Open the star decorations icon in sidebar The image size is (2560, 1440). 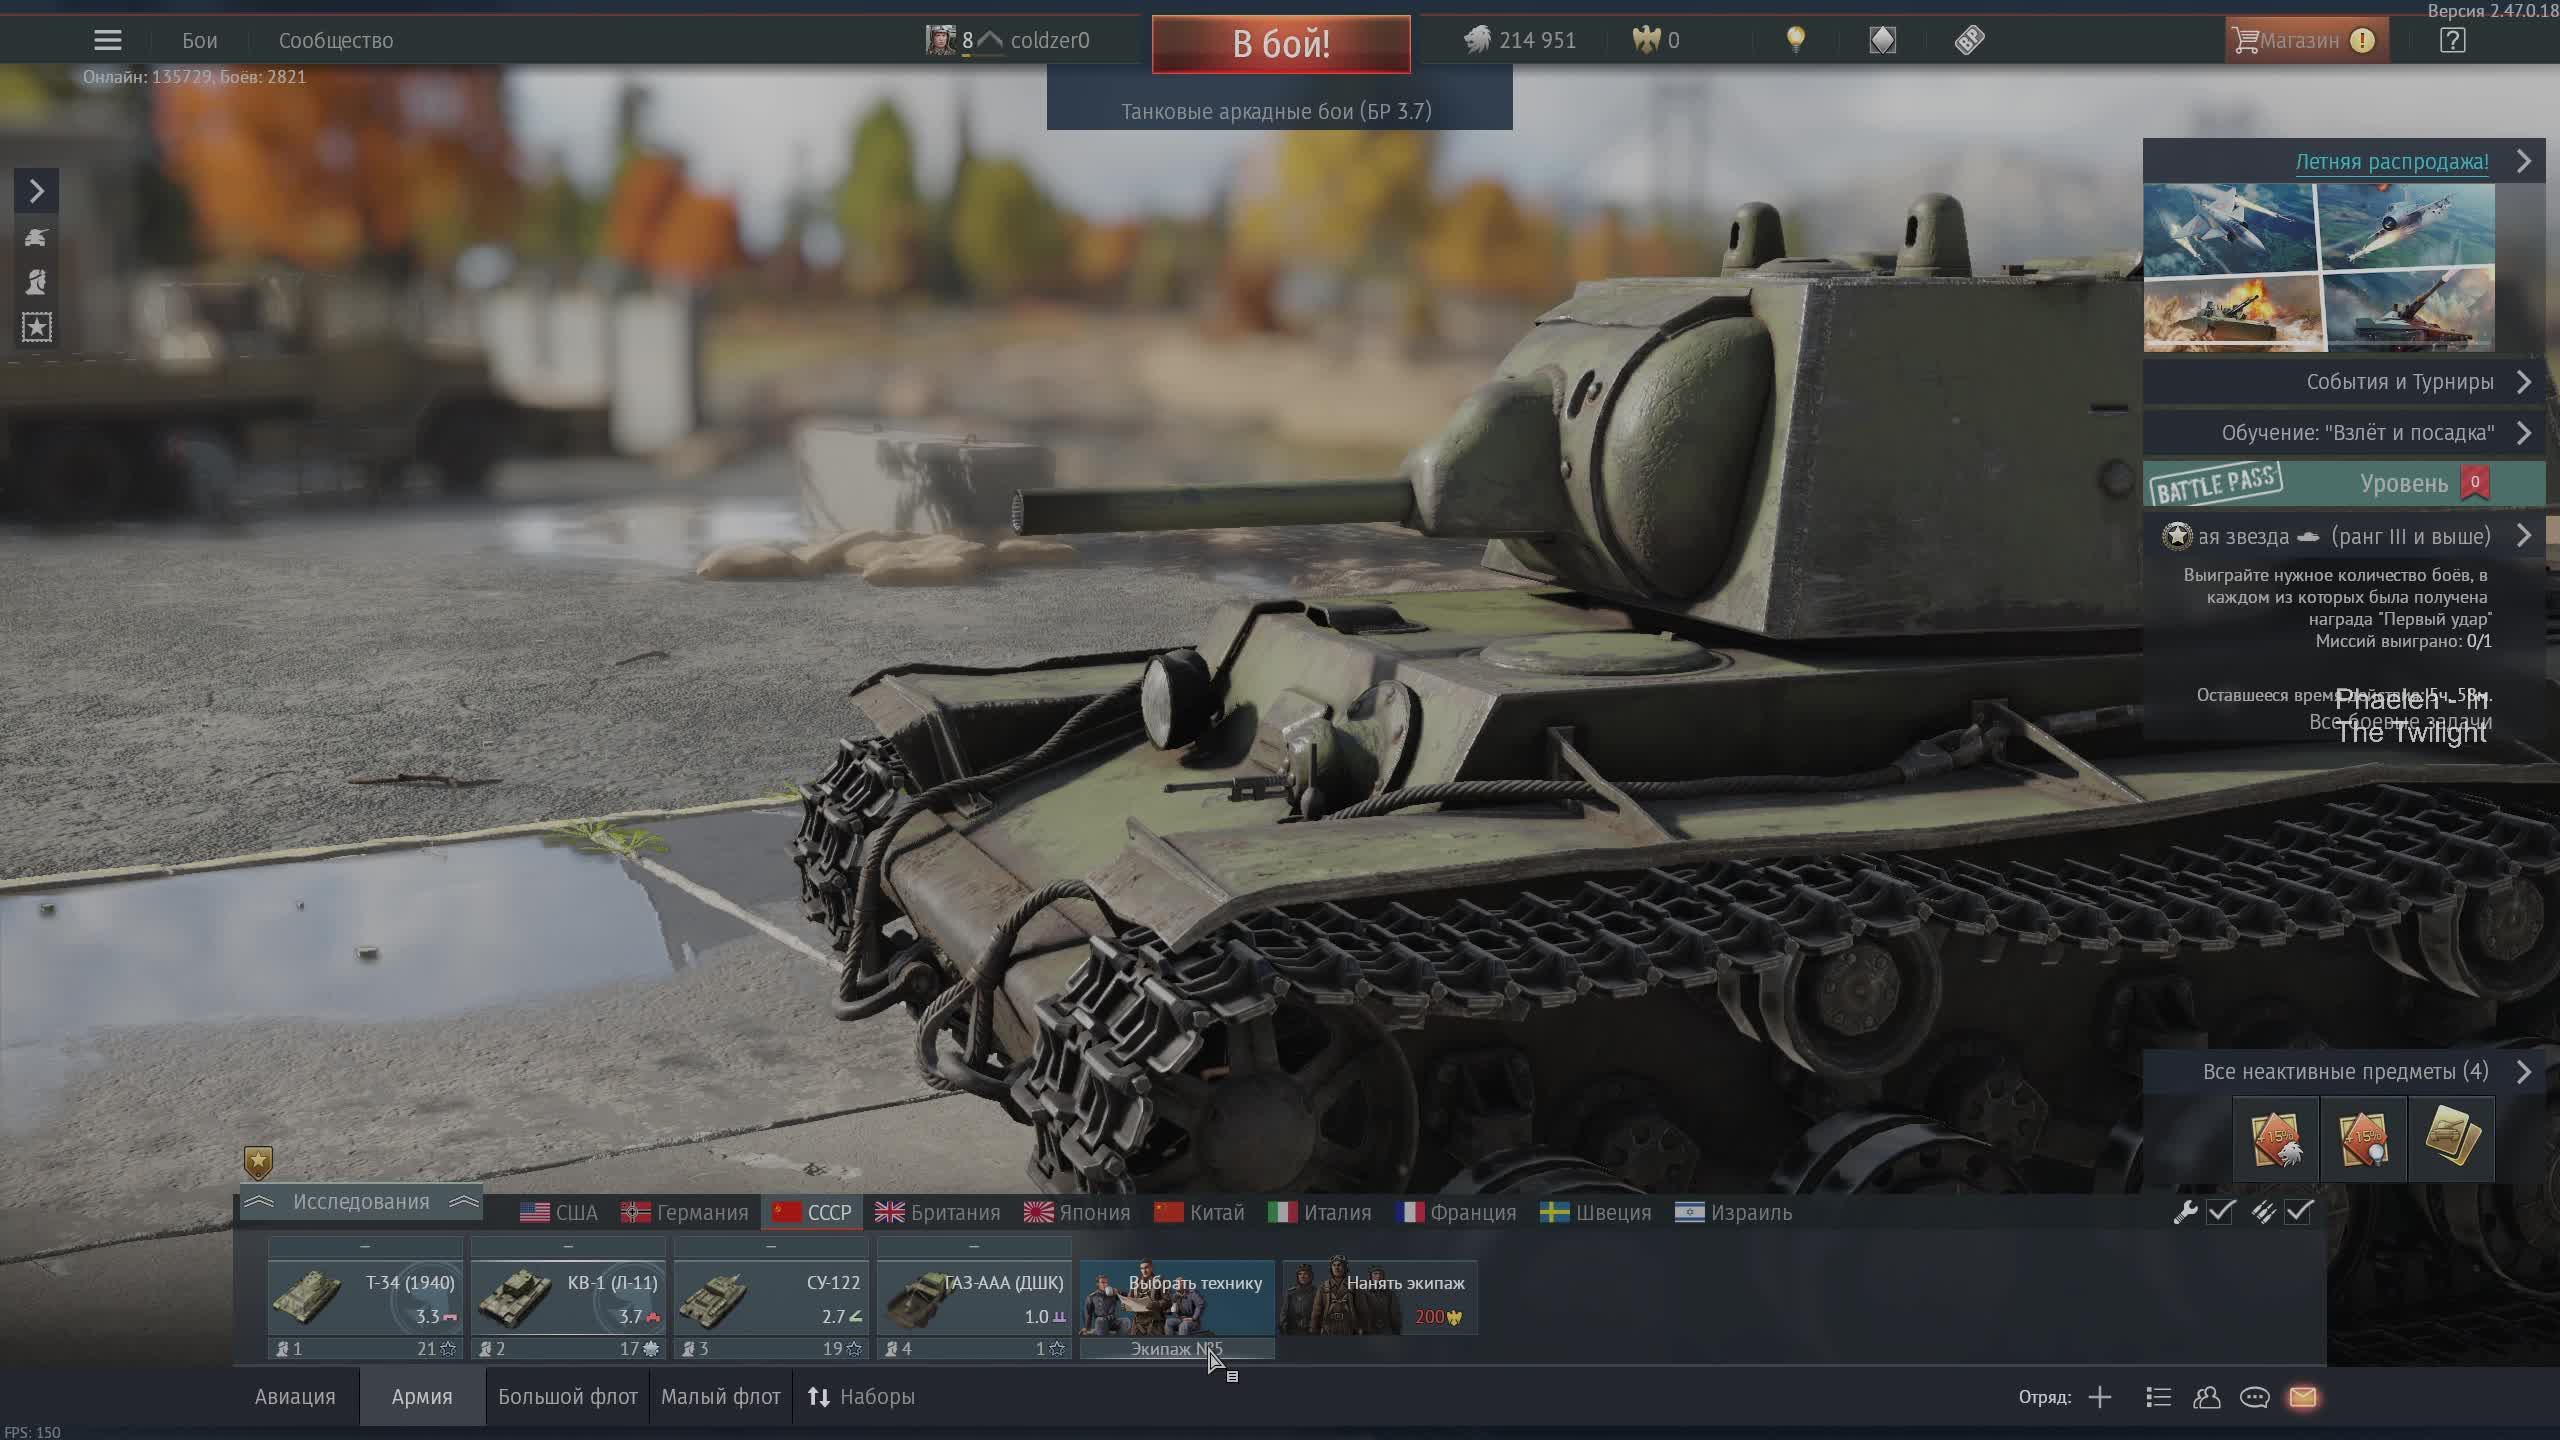pos(36,327)
